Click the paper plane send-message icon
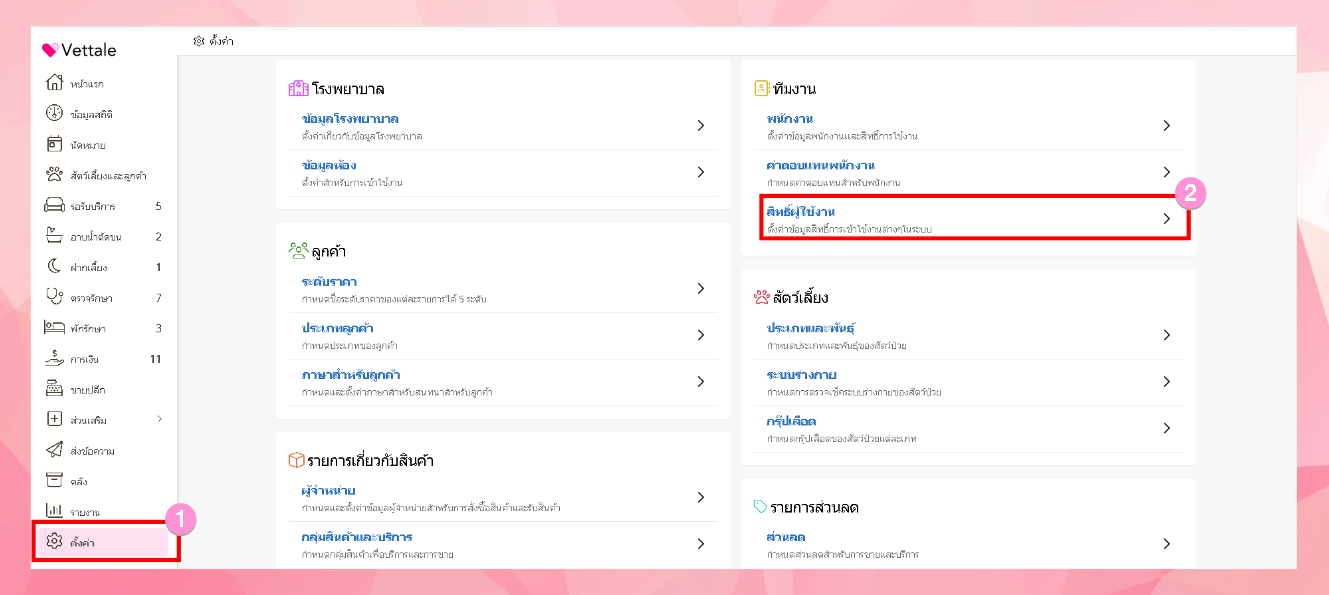Screen dimensions: 1329x595 (55, 450)
